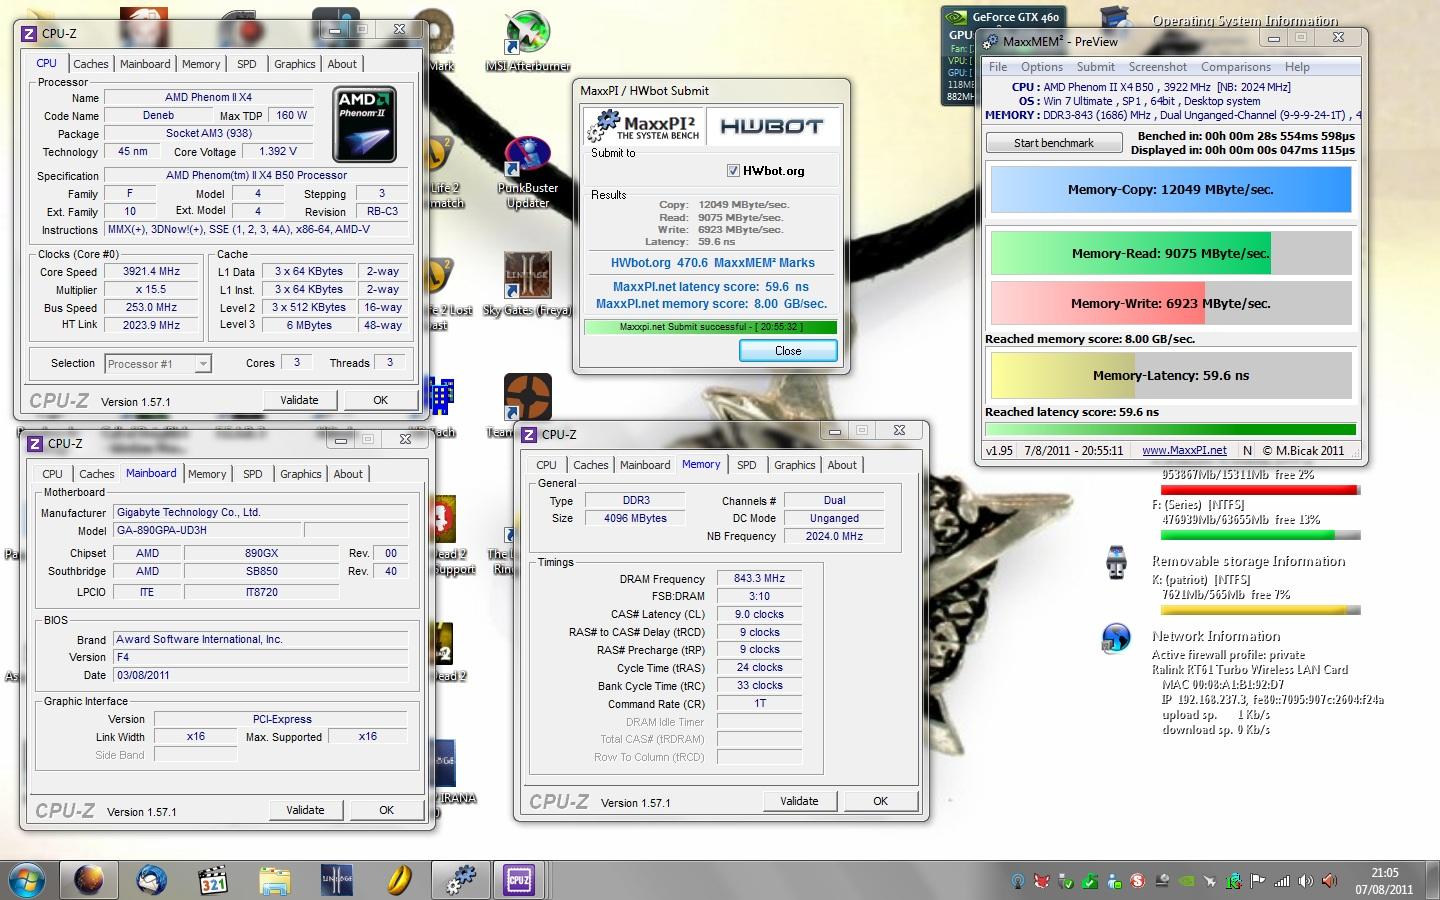
Task: Open About tab in the top-left CPU-Z window
Action: tap(342, 64)
